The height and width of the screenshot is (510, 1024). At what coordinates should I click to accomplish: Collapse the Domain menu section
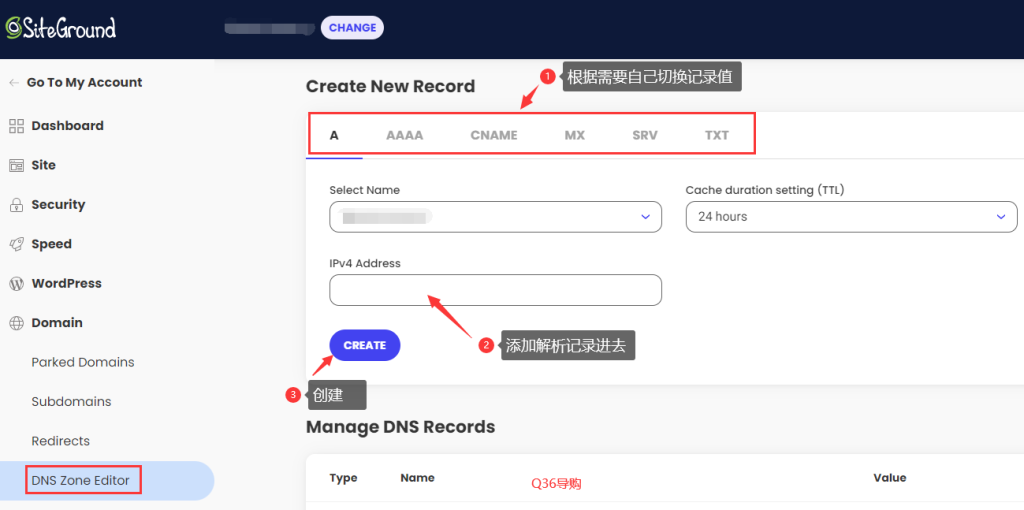[x=57, y=323]
